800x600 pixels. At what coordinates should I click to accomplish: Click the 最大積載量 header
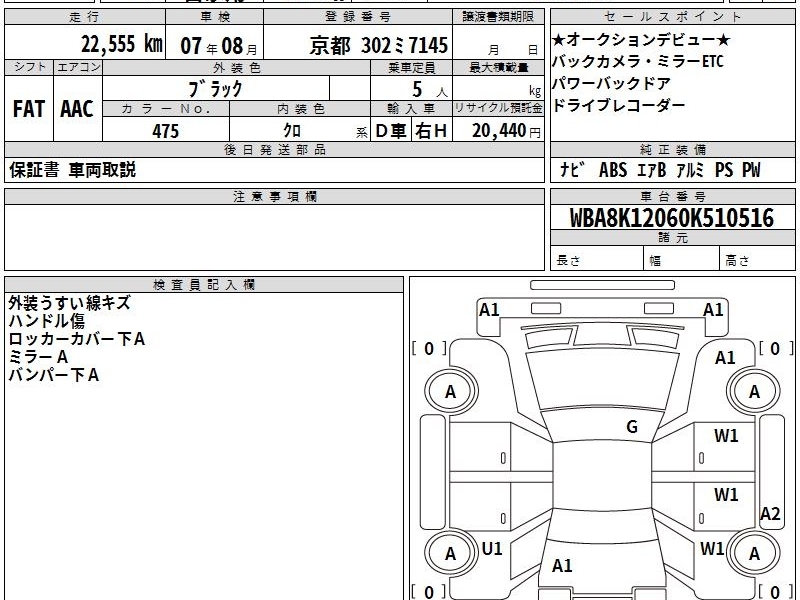pos(498,67)
